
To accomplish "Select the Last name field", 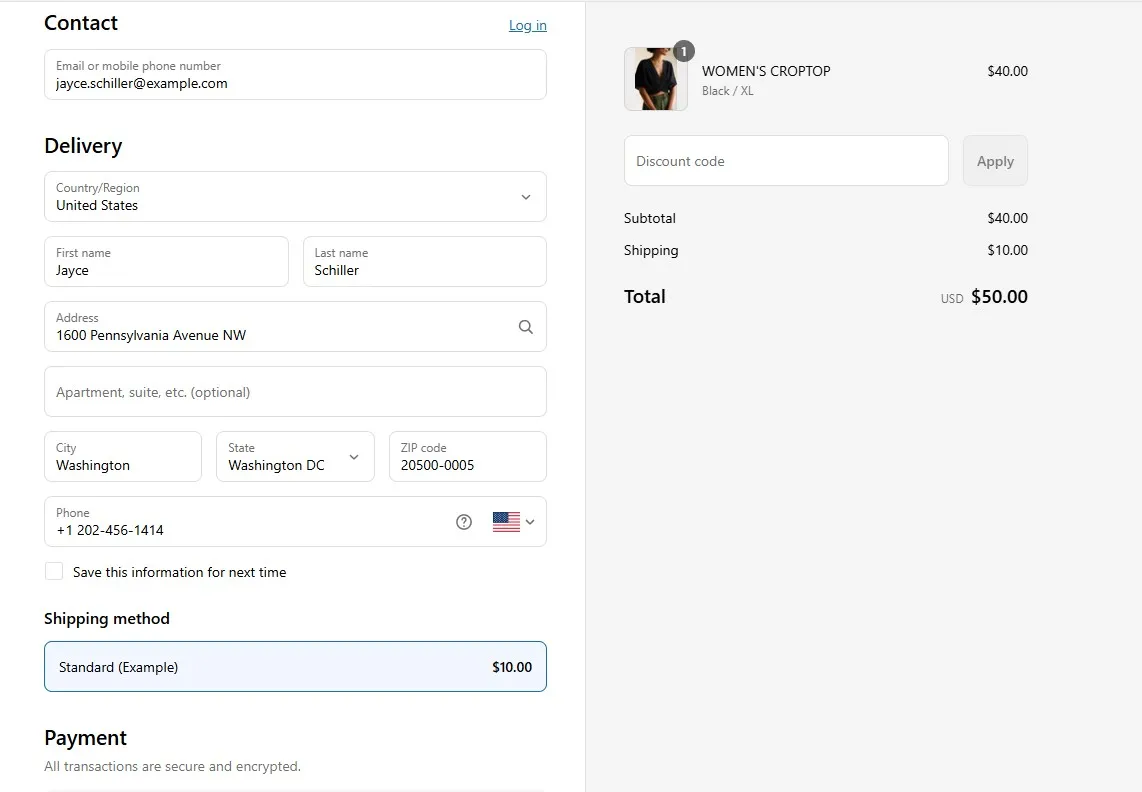I will [424, 262].
